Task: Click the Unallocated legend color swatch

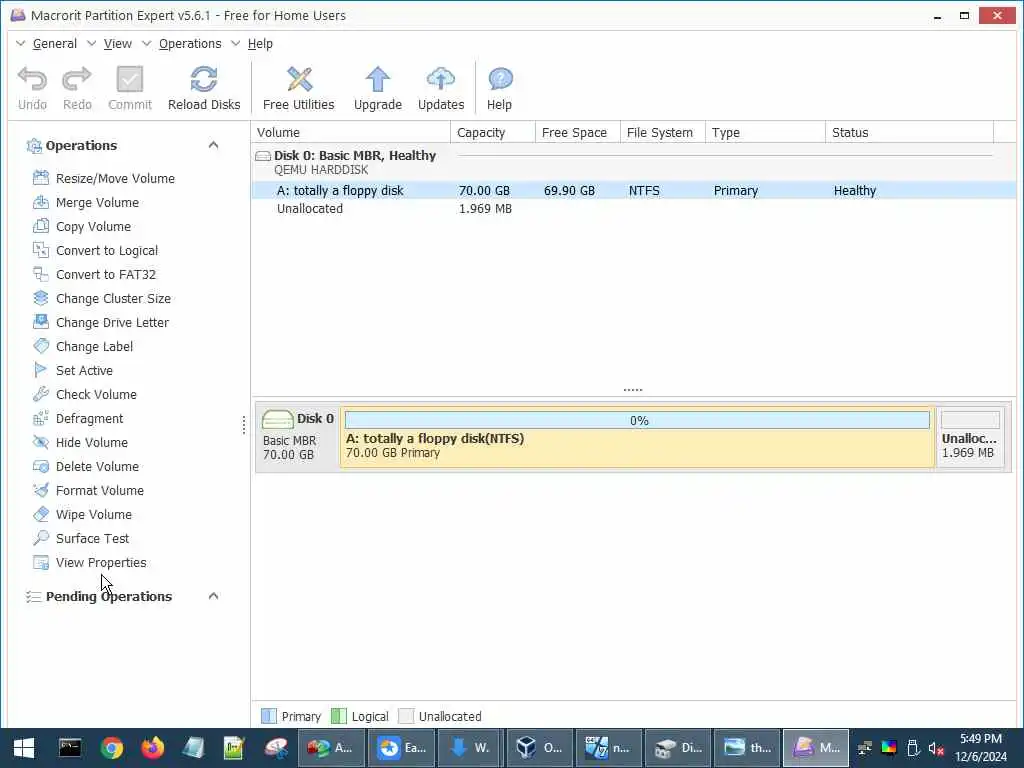Action: click(406, 716)
